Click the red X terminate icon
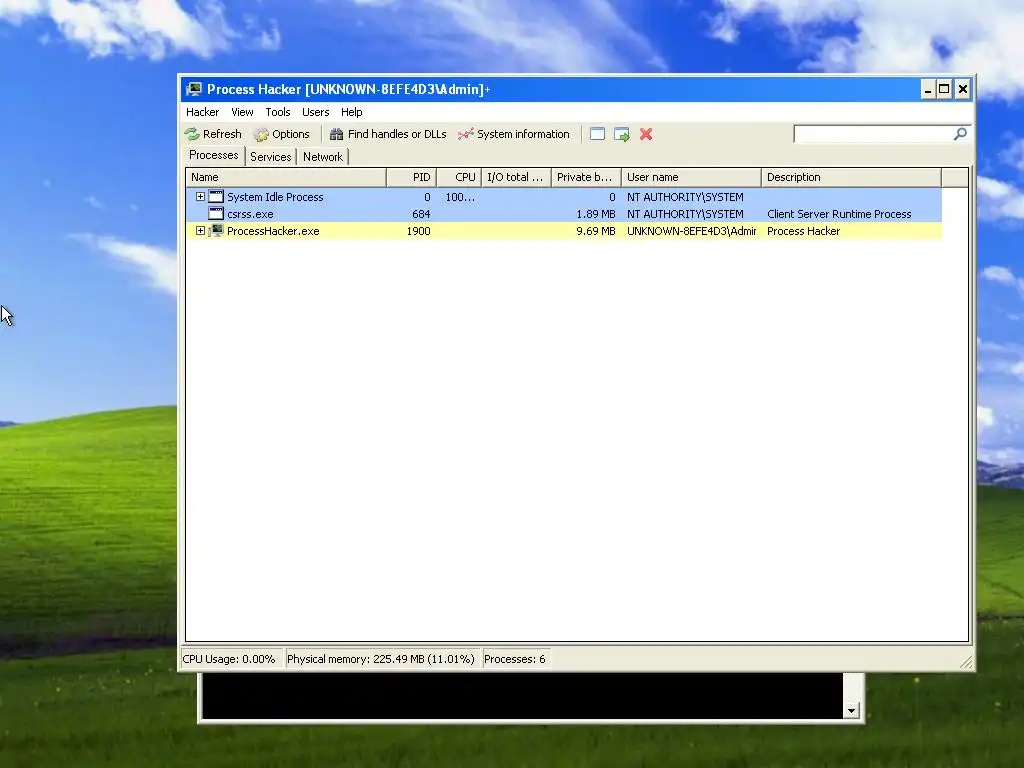Viewport: 1024px width, 768px height. point(646,134)
